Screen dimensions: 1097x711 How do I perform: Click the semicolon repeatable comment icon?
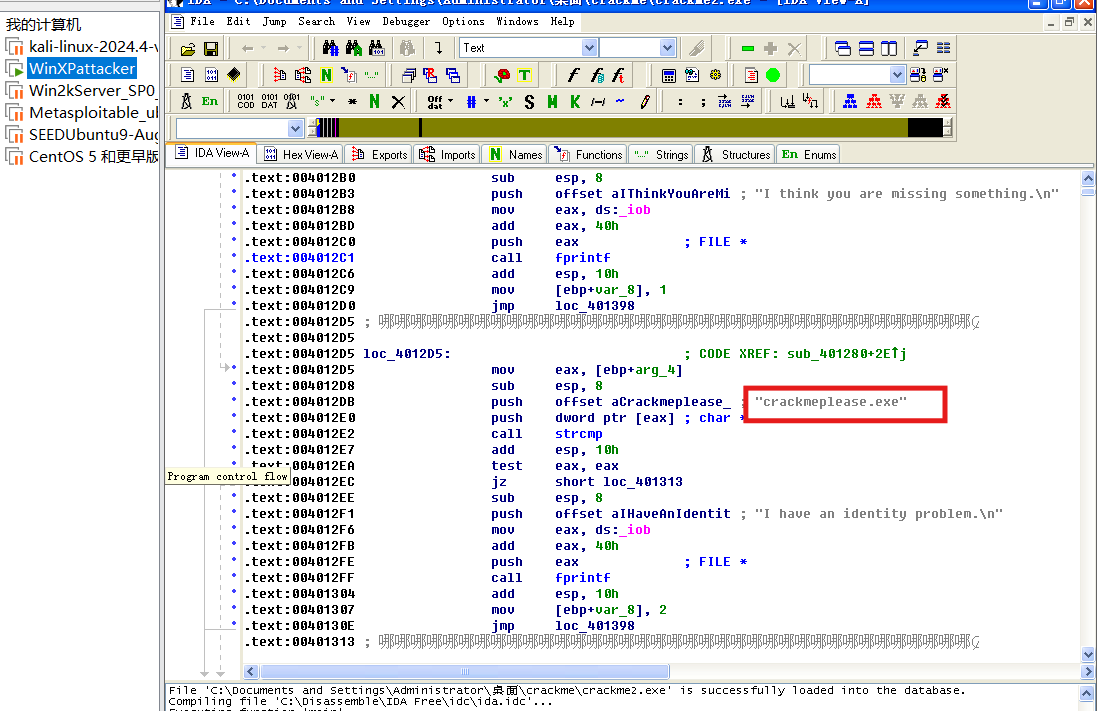702,102
